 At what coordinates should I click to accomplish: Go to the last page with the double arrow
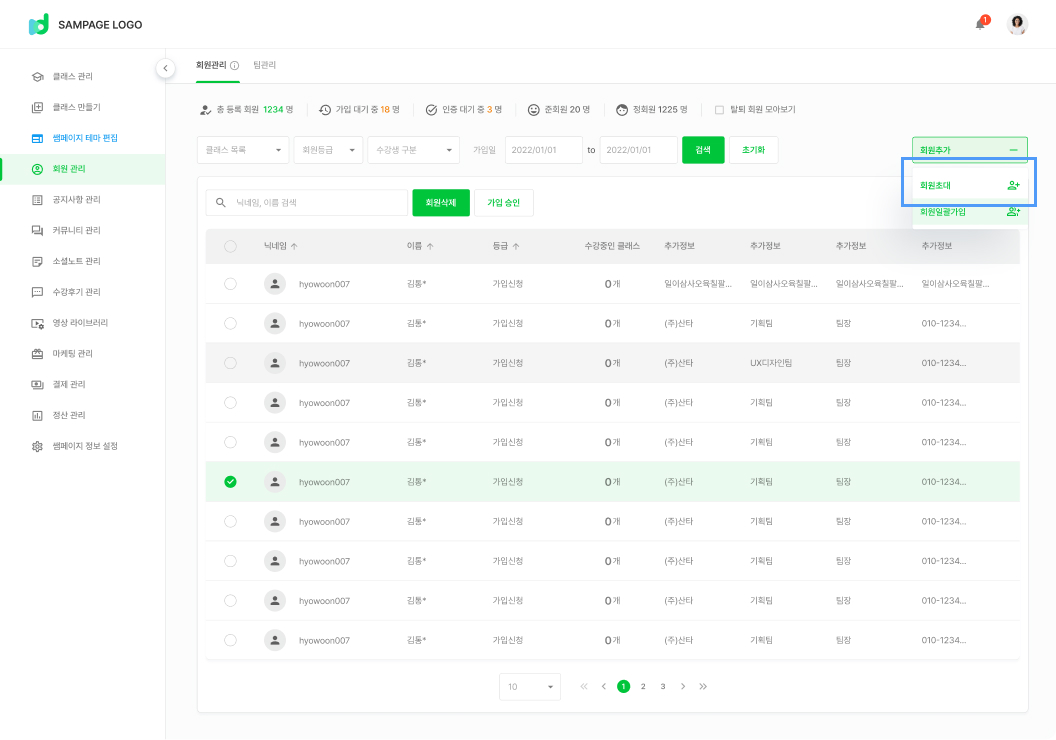[x=703, y=686]
